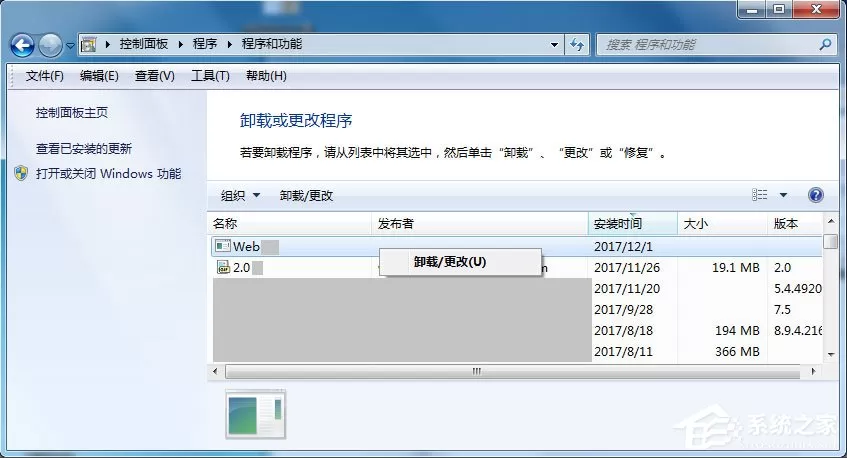Open the 文件(F) menu
The width and height of the screenshot is (847, 458).
tap(44, 76)
